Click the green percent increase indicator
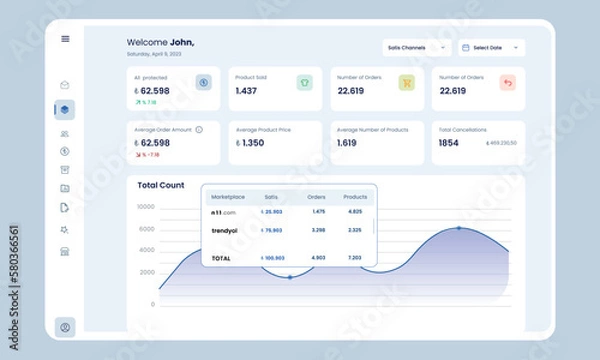The width and height of the screenshot is (600, 360). 146,103
